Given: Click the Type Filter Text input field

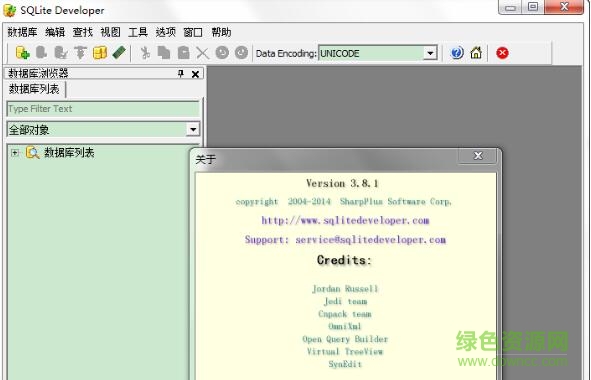Looking at the screenshot, I should coord(103,109).
